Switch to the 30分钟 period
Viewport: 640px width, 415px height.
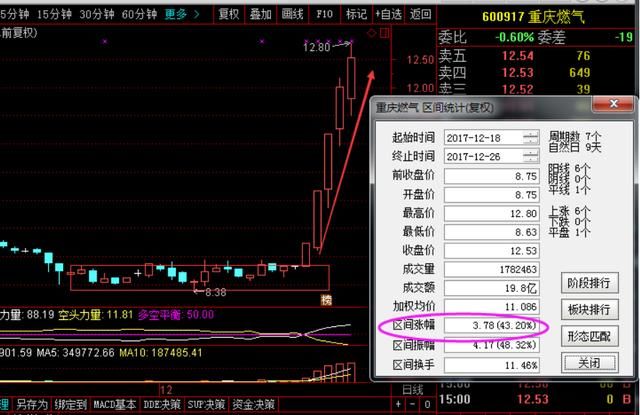click(97, 15)
